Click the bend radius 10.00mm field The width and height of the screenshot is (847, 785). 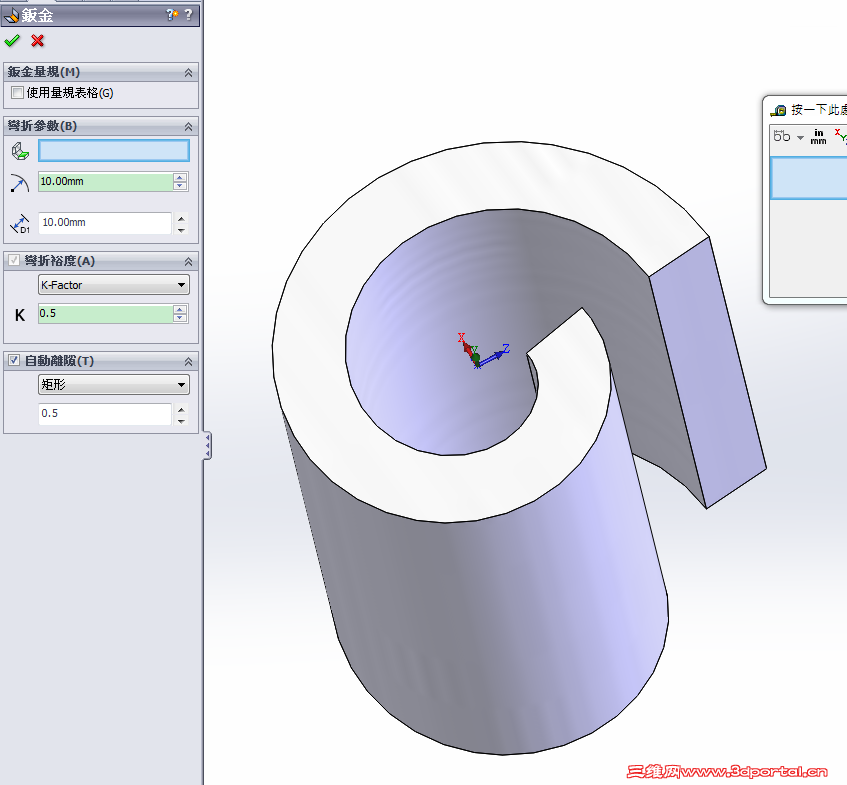coord(105,182)
